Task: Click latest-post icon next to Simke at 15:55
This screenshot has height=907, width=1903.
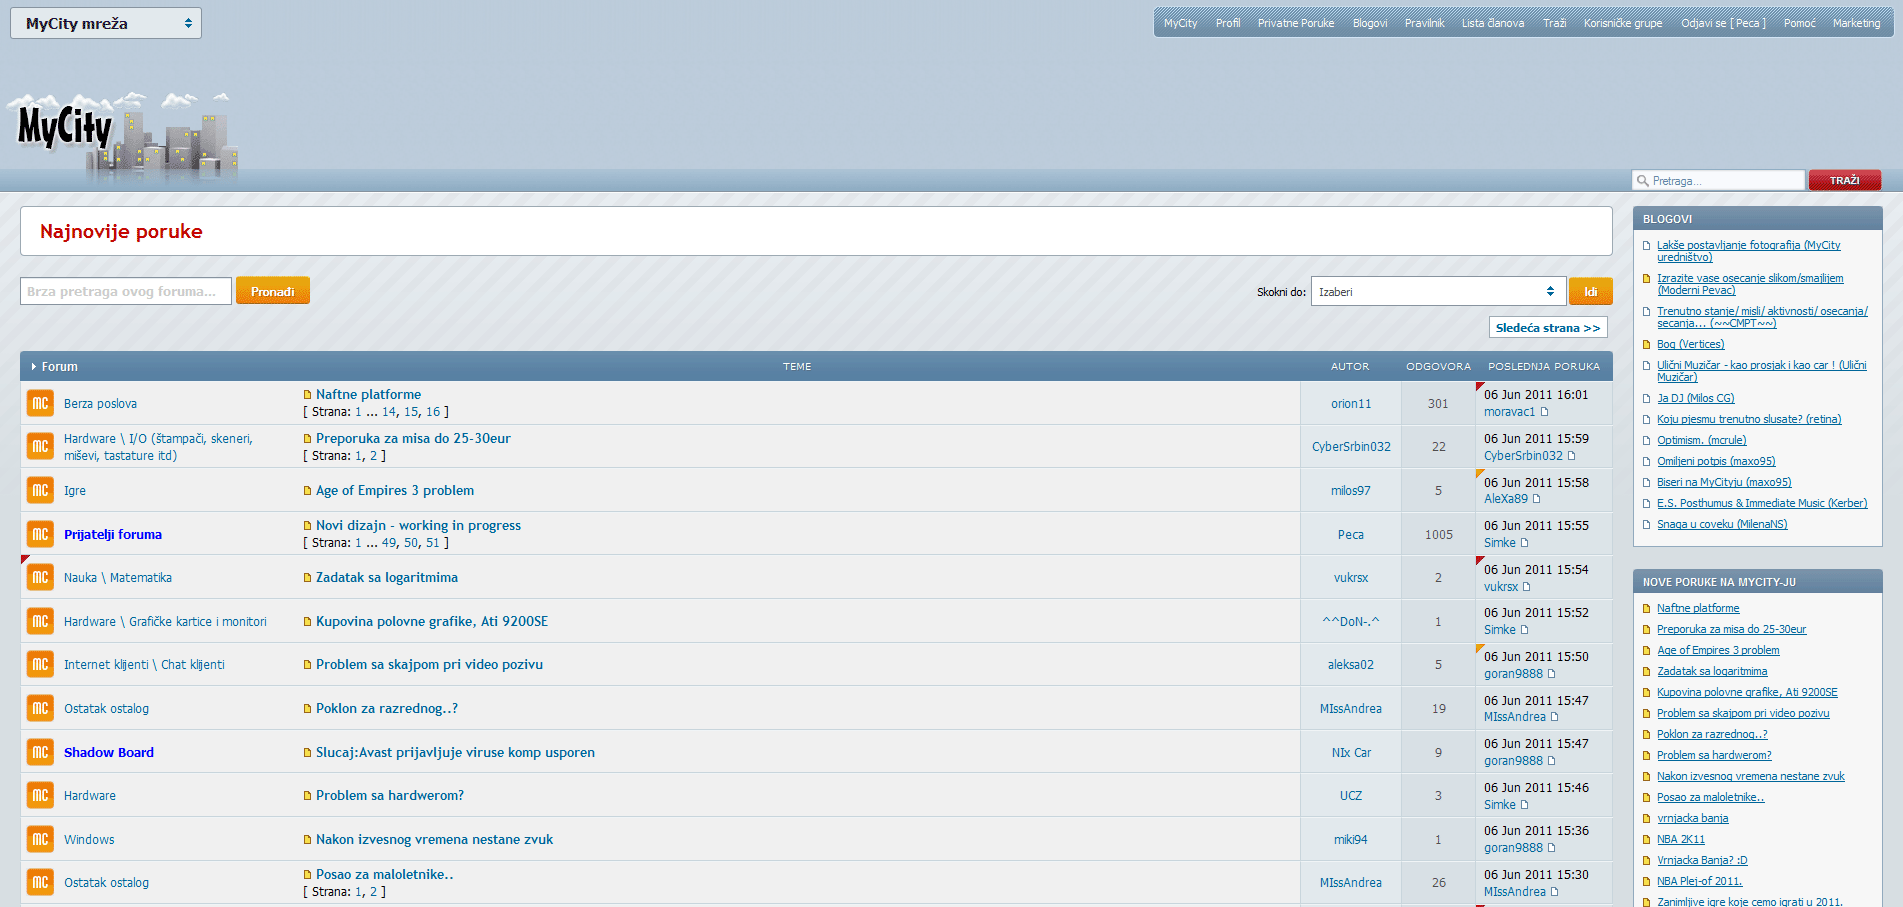Action: [1525, 543]
